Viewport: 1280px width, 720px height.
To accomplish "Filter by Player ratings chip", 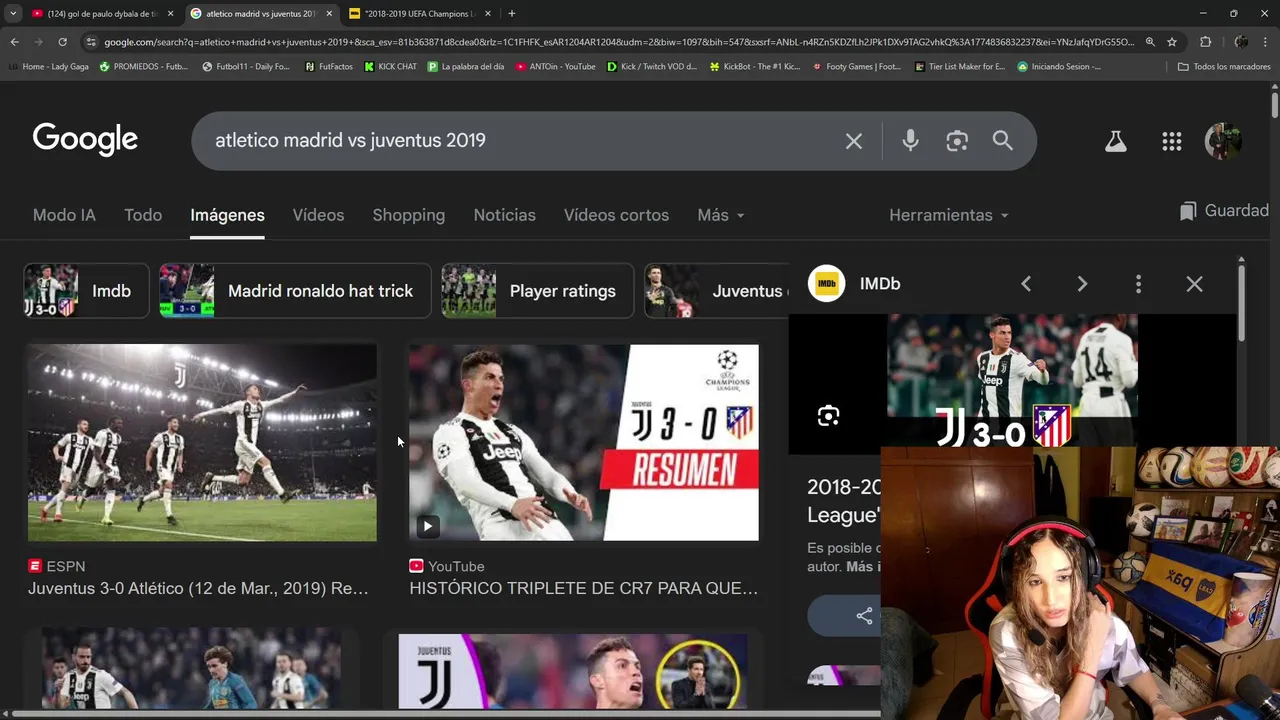I will pyautogui.click(x=538, y=291).
